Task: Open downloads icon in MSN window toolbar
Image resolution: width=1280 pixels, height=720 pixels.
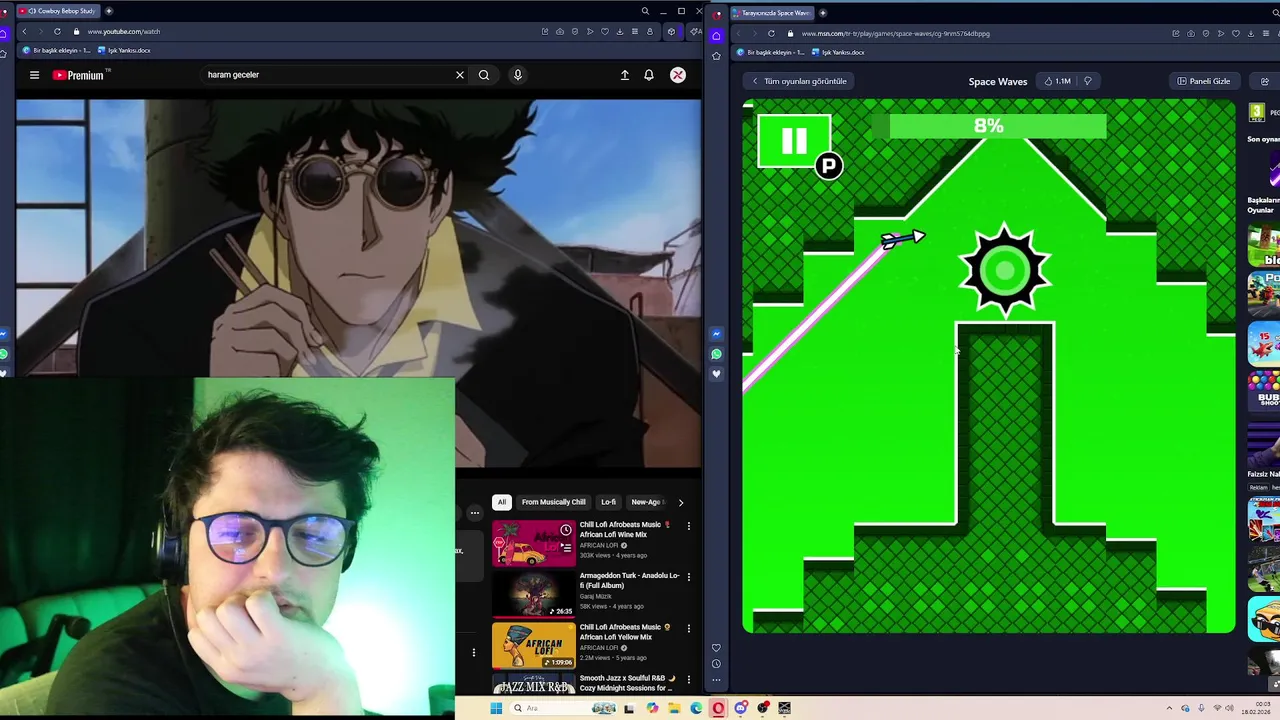Action: (x=1251, y=33)
